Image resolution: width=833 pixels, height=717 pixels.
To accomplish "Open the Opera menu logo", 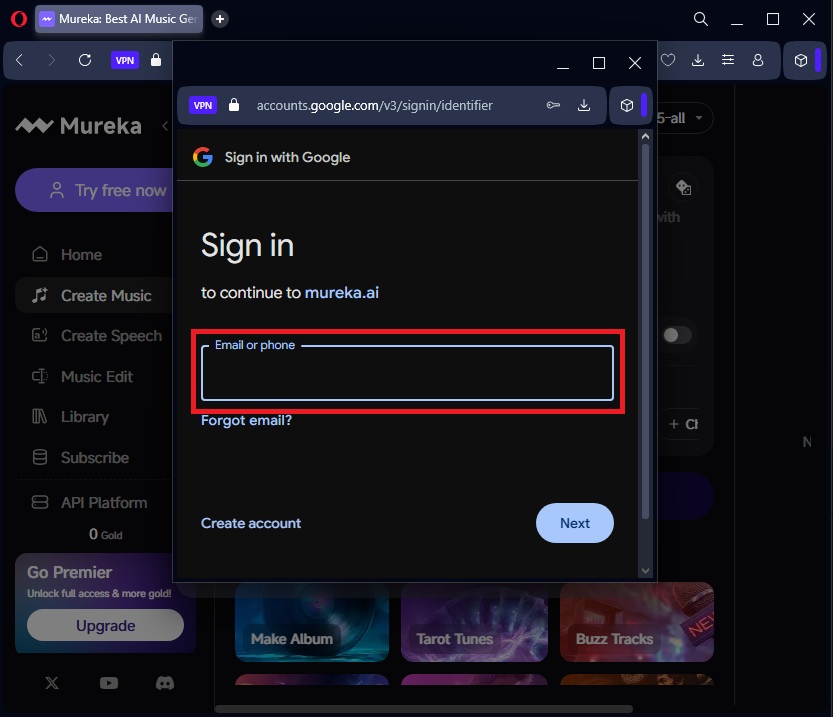I will (x=18, y=19).
